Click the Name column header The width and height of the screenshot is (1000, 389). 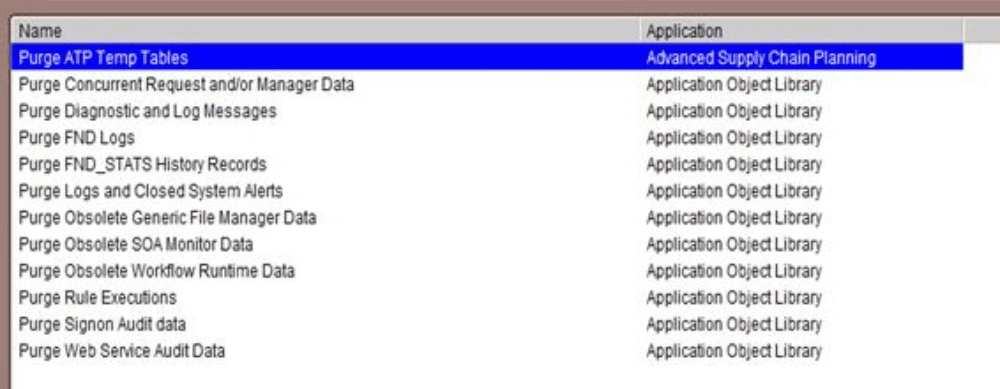point(326,31)
